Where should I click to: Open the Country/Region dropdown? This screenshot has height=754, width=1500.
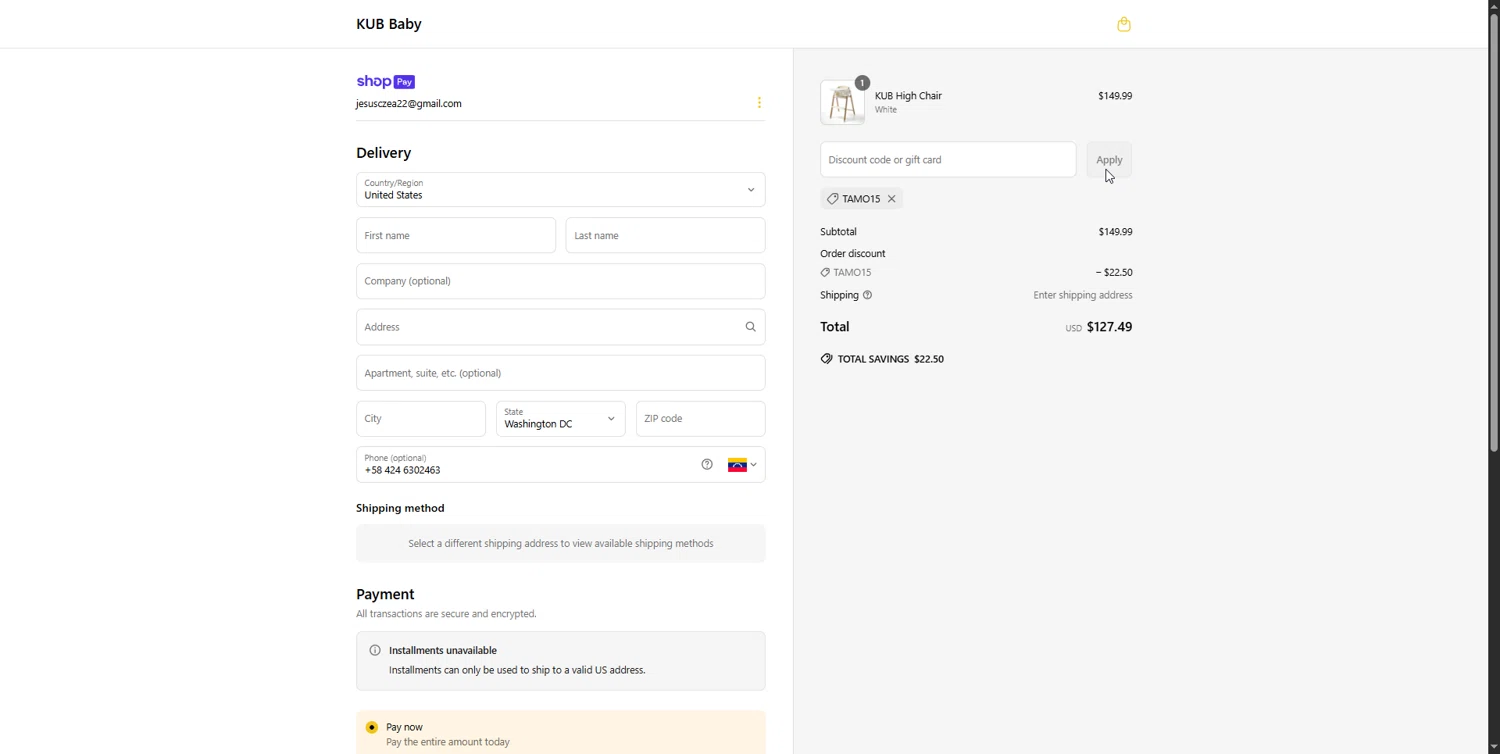(561, 190)
